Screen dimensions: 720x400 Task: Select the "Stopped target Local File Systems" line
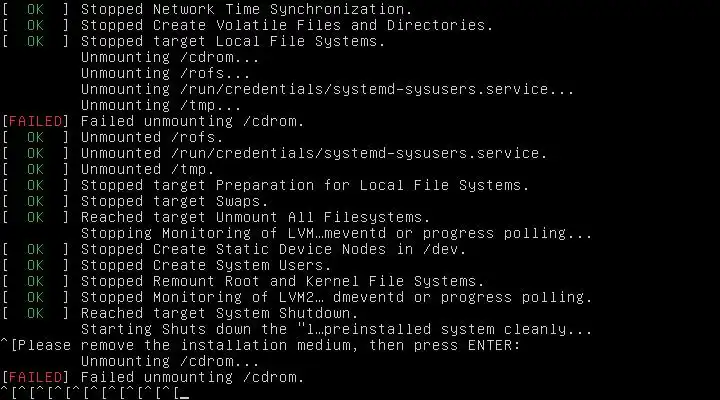tap(232, 41)
